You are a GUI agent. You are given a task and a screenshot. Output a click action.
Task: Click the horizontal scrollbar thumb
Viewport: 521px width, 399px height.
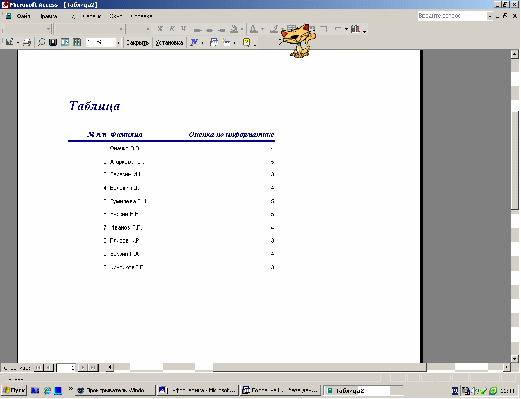[x=319, y=367]
